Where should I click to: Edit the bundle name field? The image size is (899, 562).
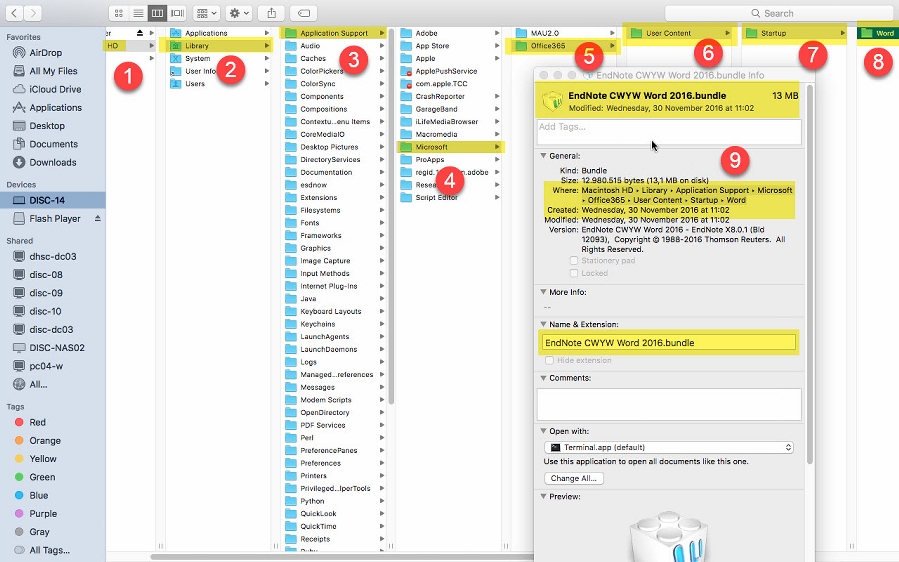pos(669,343)
